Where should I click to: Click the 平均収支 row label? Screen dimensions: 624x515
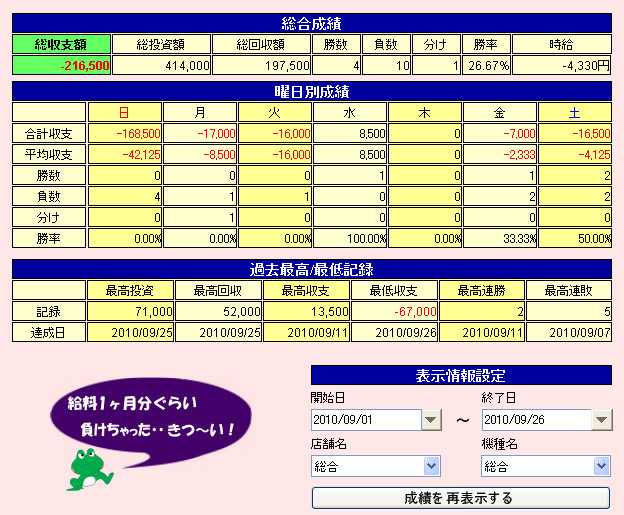49,154
